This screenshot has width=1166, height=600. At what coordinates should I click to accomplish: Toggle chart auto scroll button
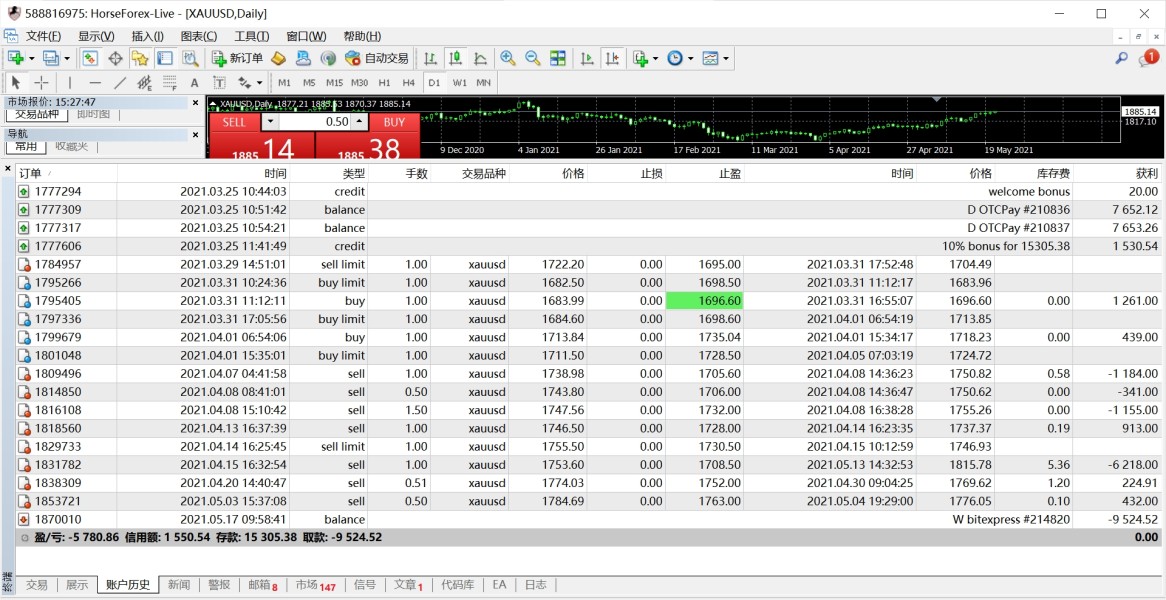coord(587,59)
